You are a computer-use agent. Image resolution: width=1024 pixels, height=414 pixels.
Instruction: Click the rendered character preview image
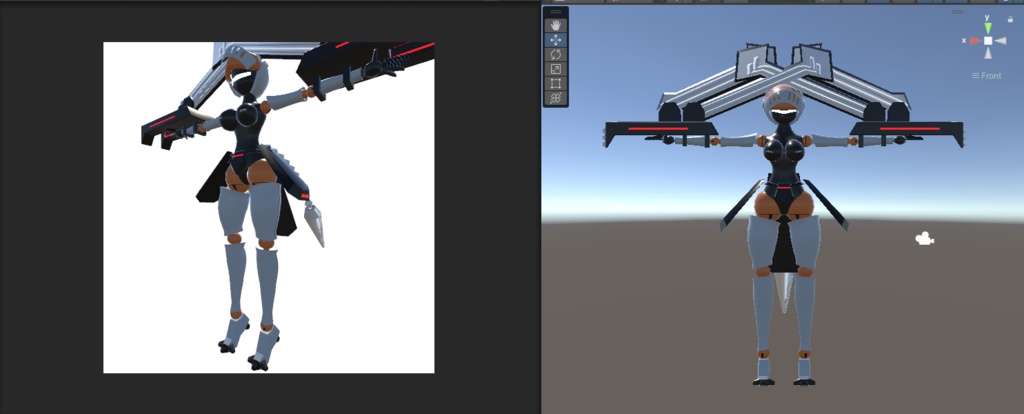pyautogui.click(x=268, y=208)
